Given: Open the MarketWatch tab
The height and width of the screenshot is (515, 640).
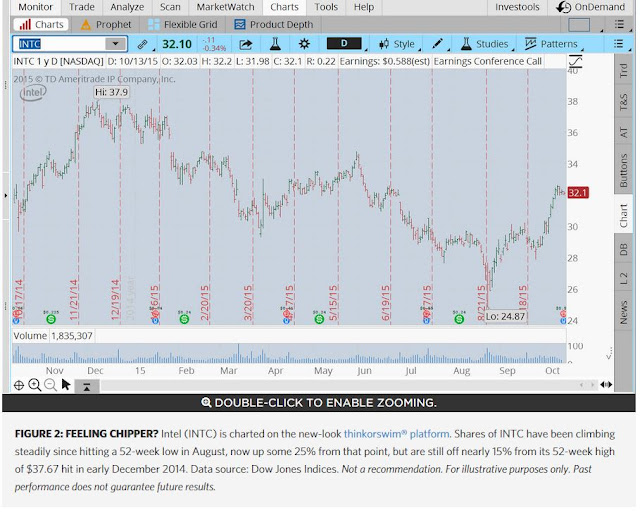Looking at the screenshot, I should 225,7.
